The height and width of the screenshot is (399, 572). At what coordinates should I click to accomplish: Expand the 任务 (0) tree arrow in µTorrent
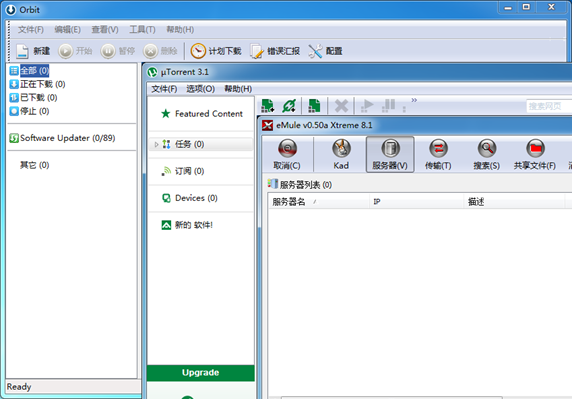(x=156, y=144)
